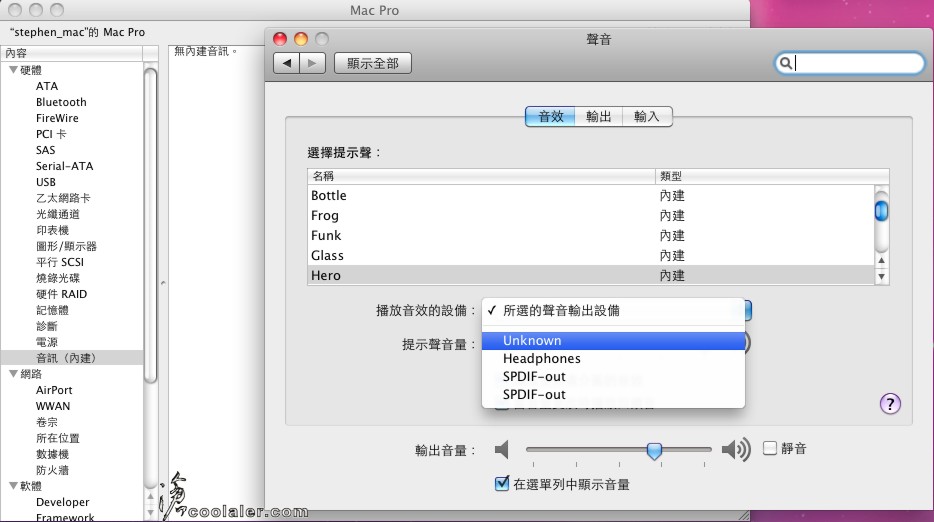This screenshot has height=522, width=934.
Task: Click down arrow of alert sound list scrollbar
Action: click(x=882, y=276)
